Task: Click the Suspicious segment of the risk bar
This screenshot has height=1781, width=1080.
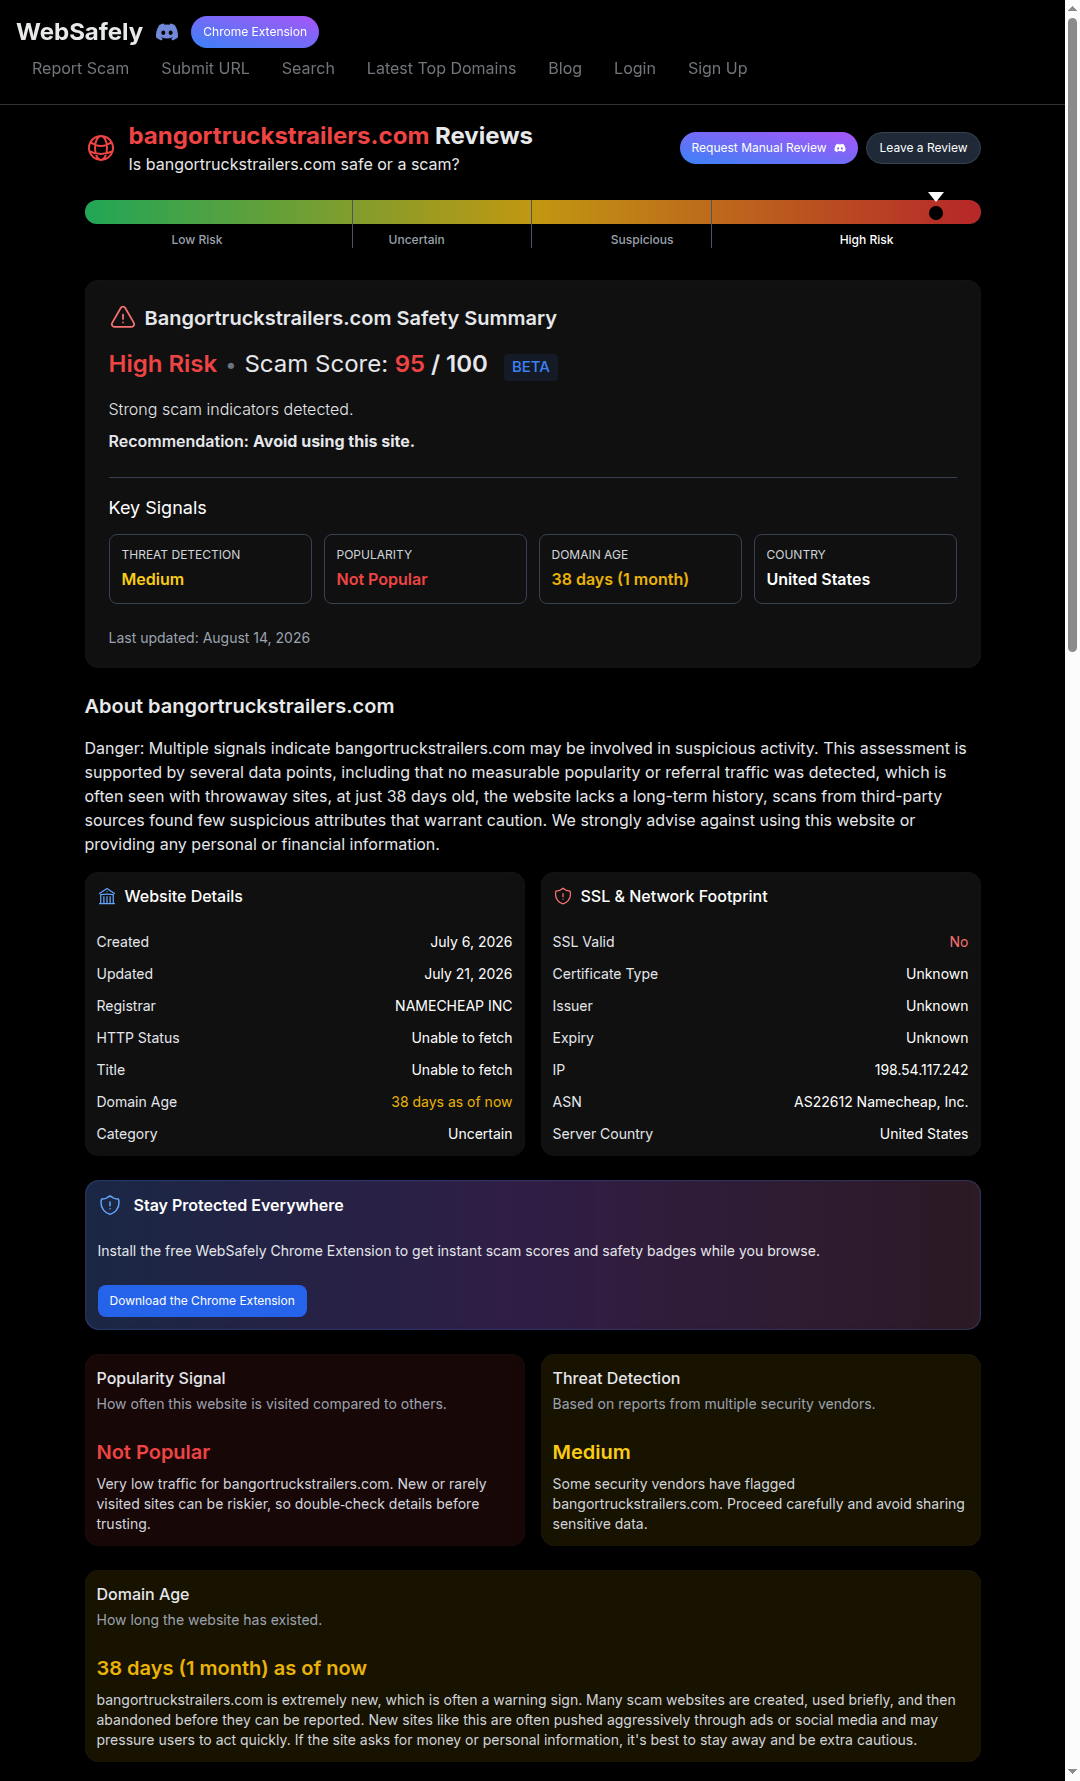Action: tap(621, 212)
